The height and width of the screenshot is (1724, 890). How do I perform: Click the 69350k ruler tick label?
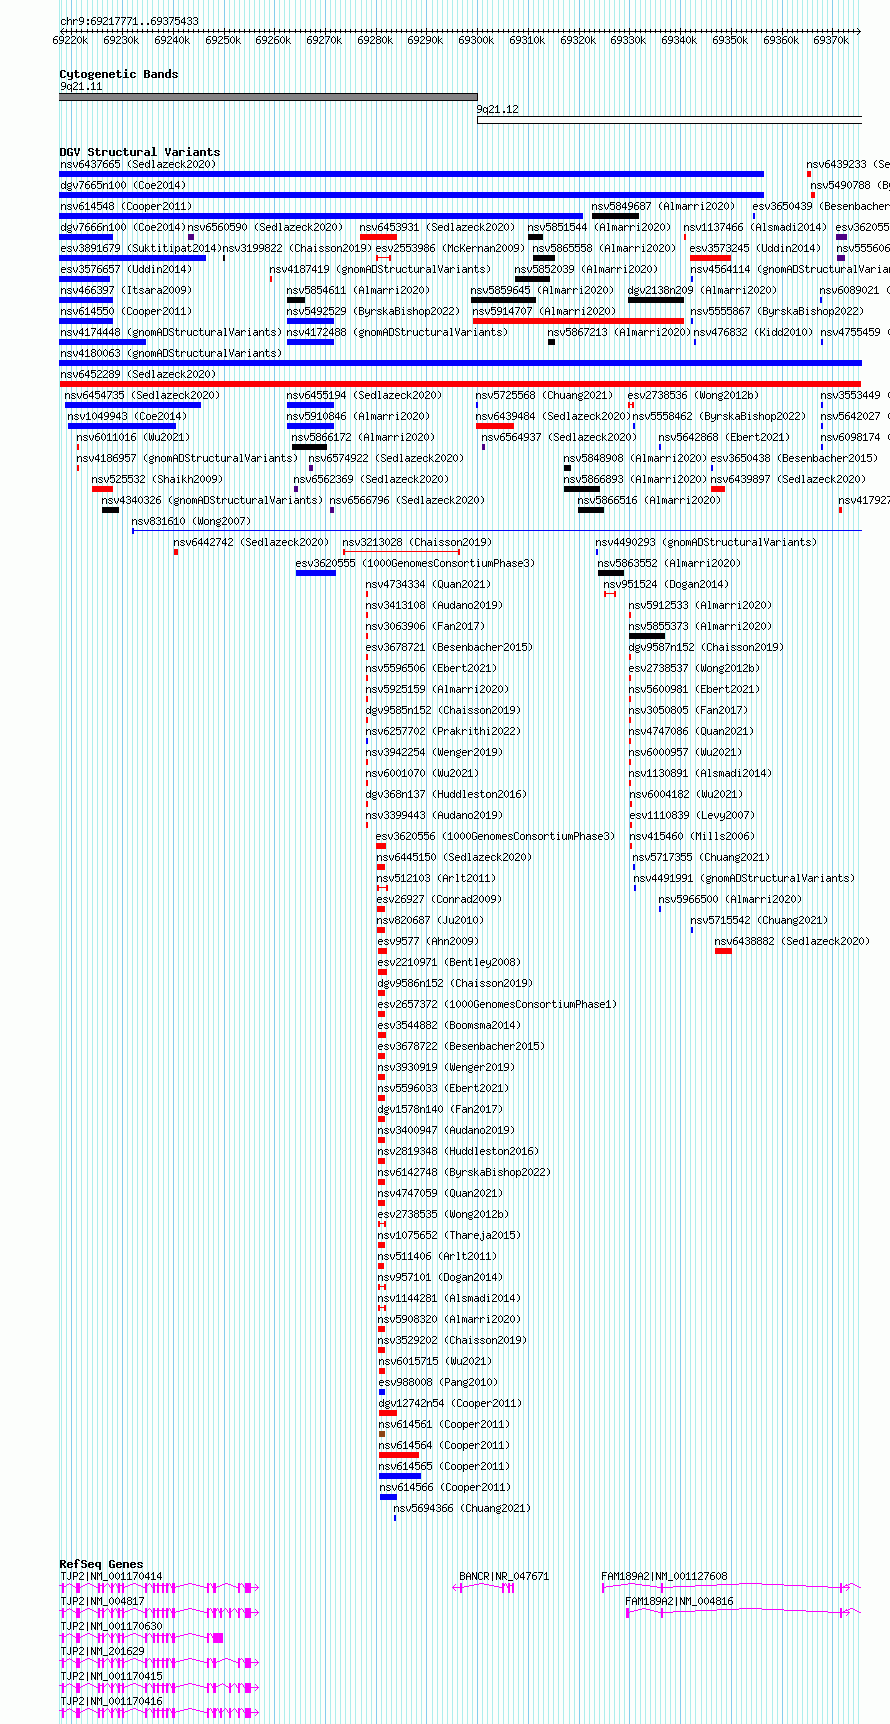pyautogui.click(x=730, y=40)
